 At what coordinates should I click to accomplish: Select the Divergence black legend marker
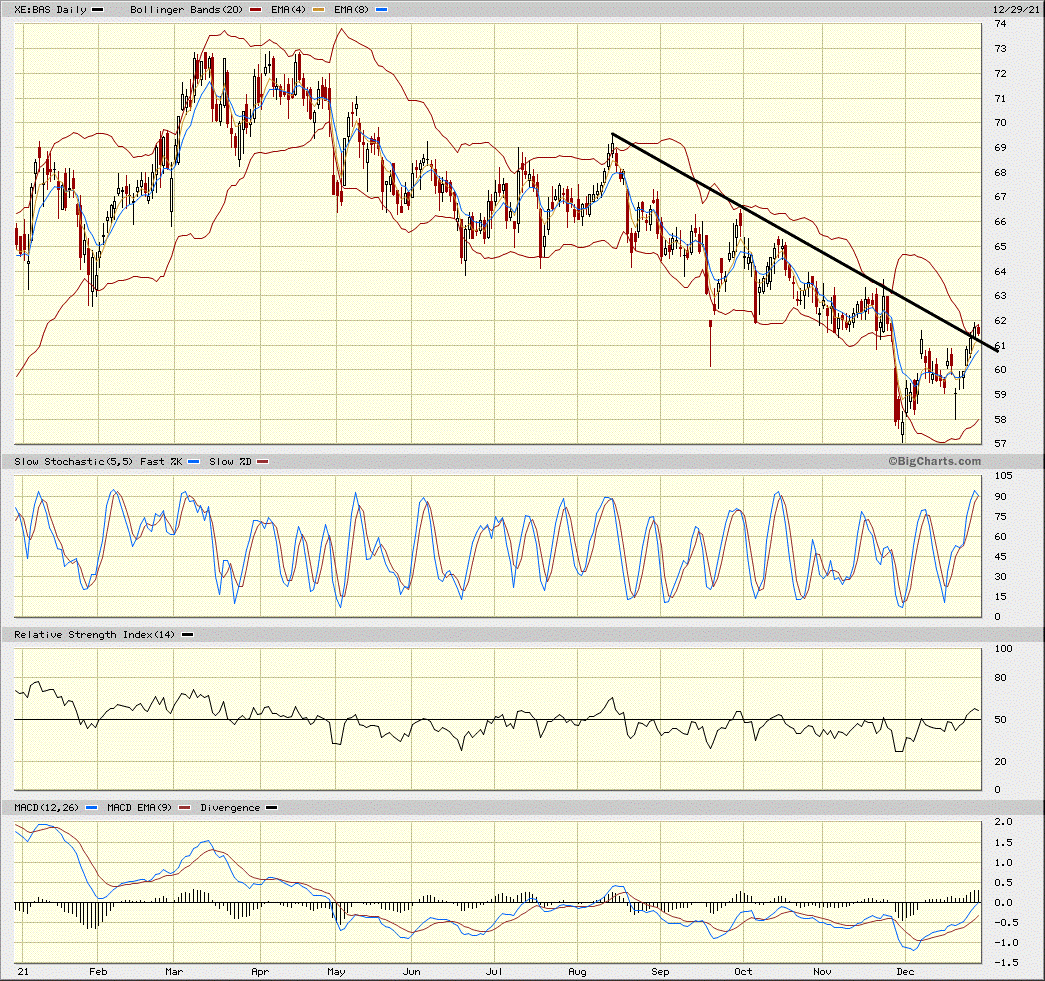270,807
